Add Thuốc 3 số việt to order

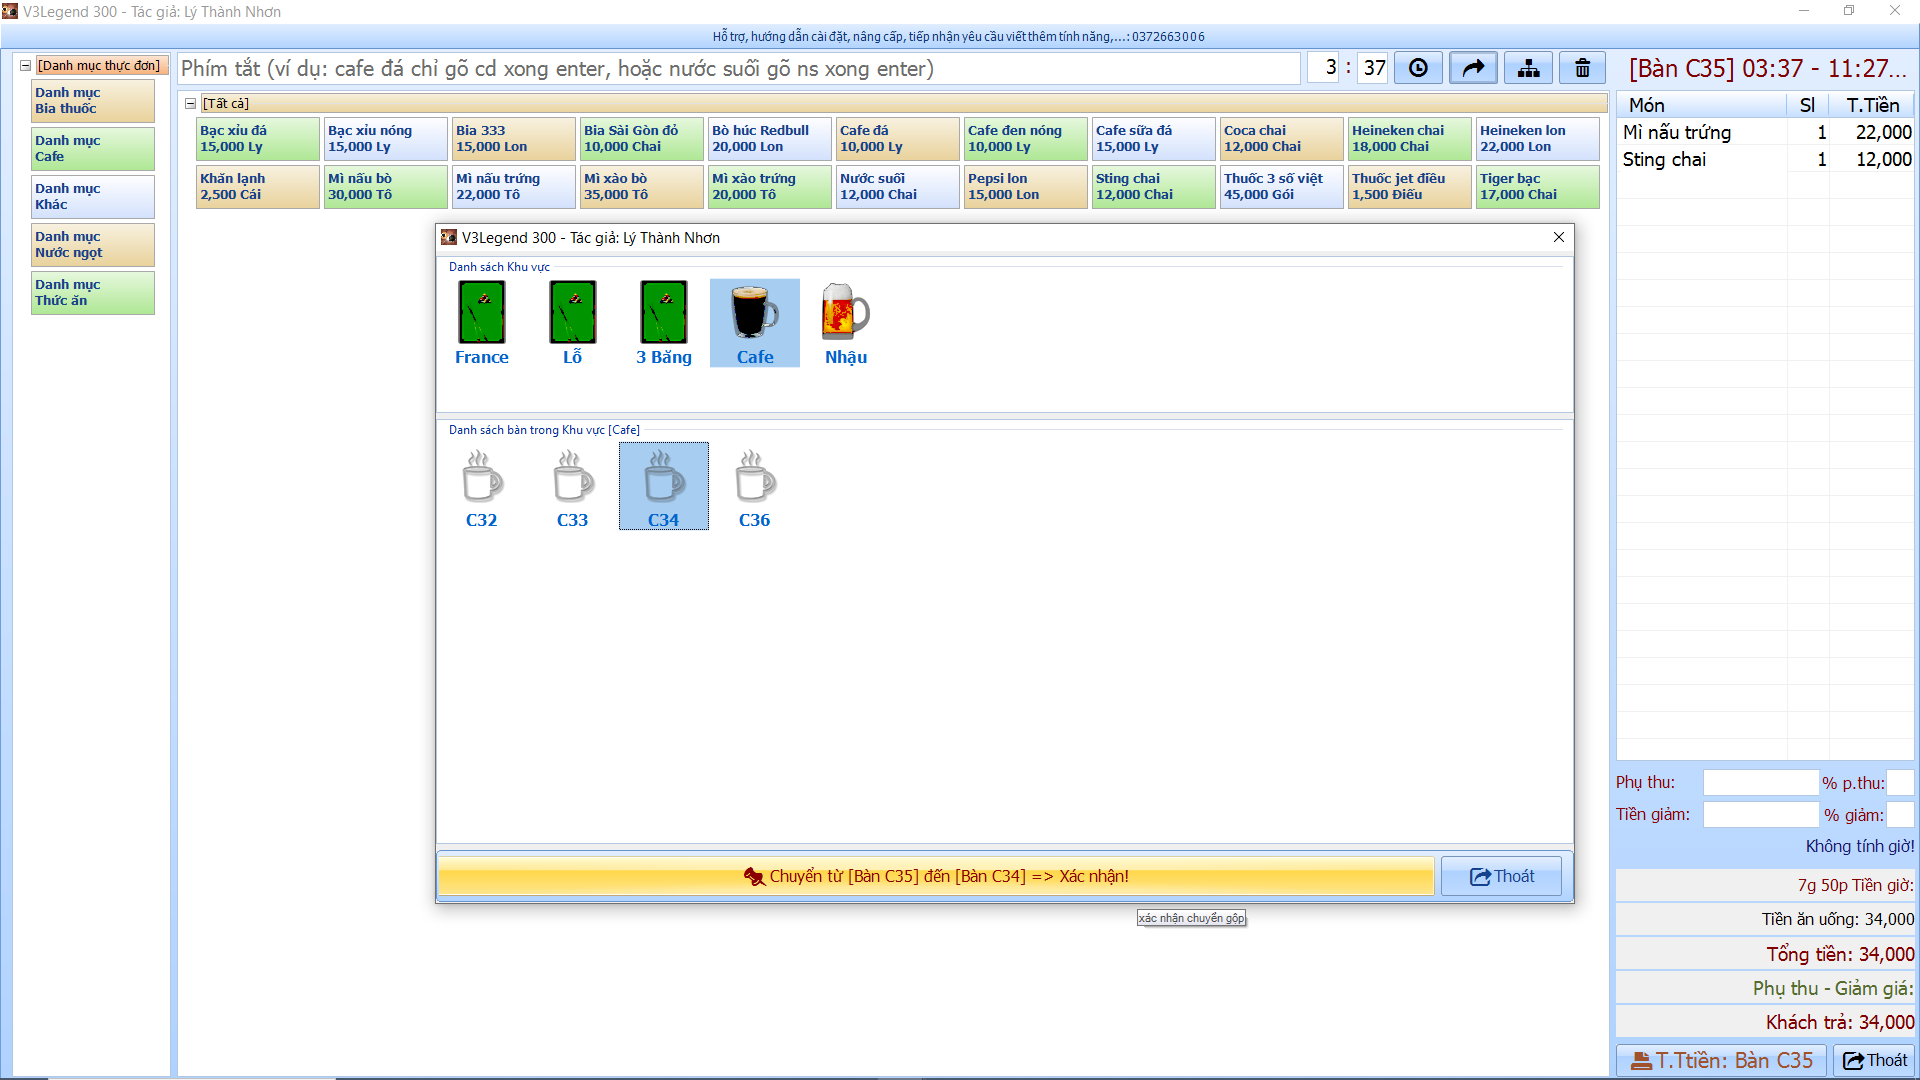(x=1281, y=187)
